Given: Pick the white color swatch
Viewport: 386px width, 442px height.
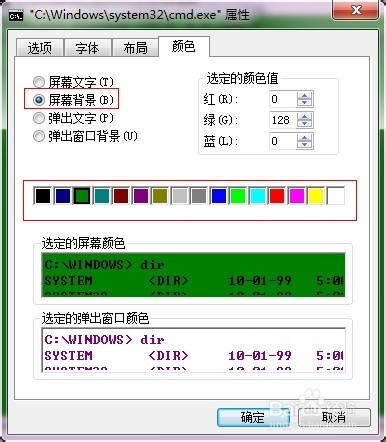Looking at the screenshot, I should [336, 196].
